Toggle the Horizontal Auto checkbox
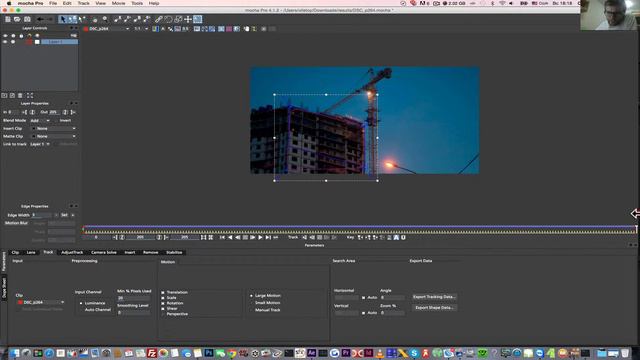640x360 pixels. (x=363, y=298)
